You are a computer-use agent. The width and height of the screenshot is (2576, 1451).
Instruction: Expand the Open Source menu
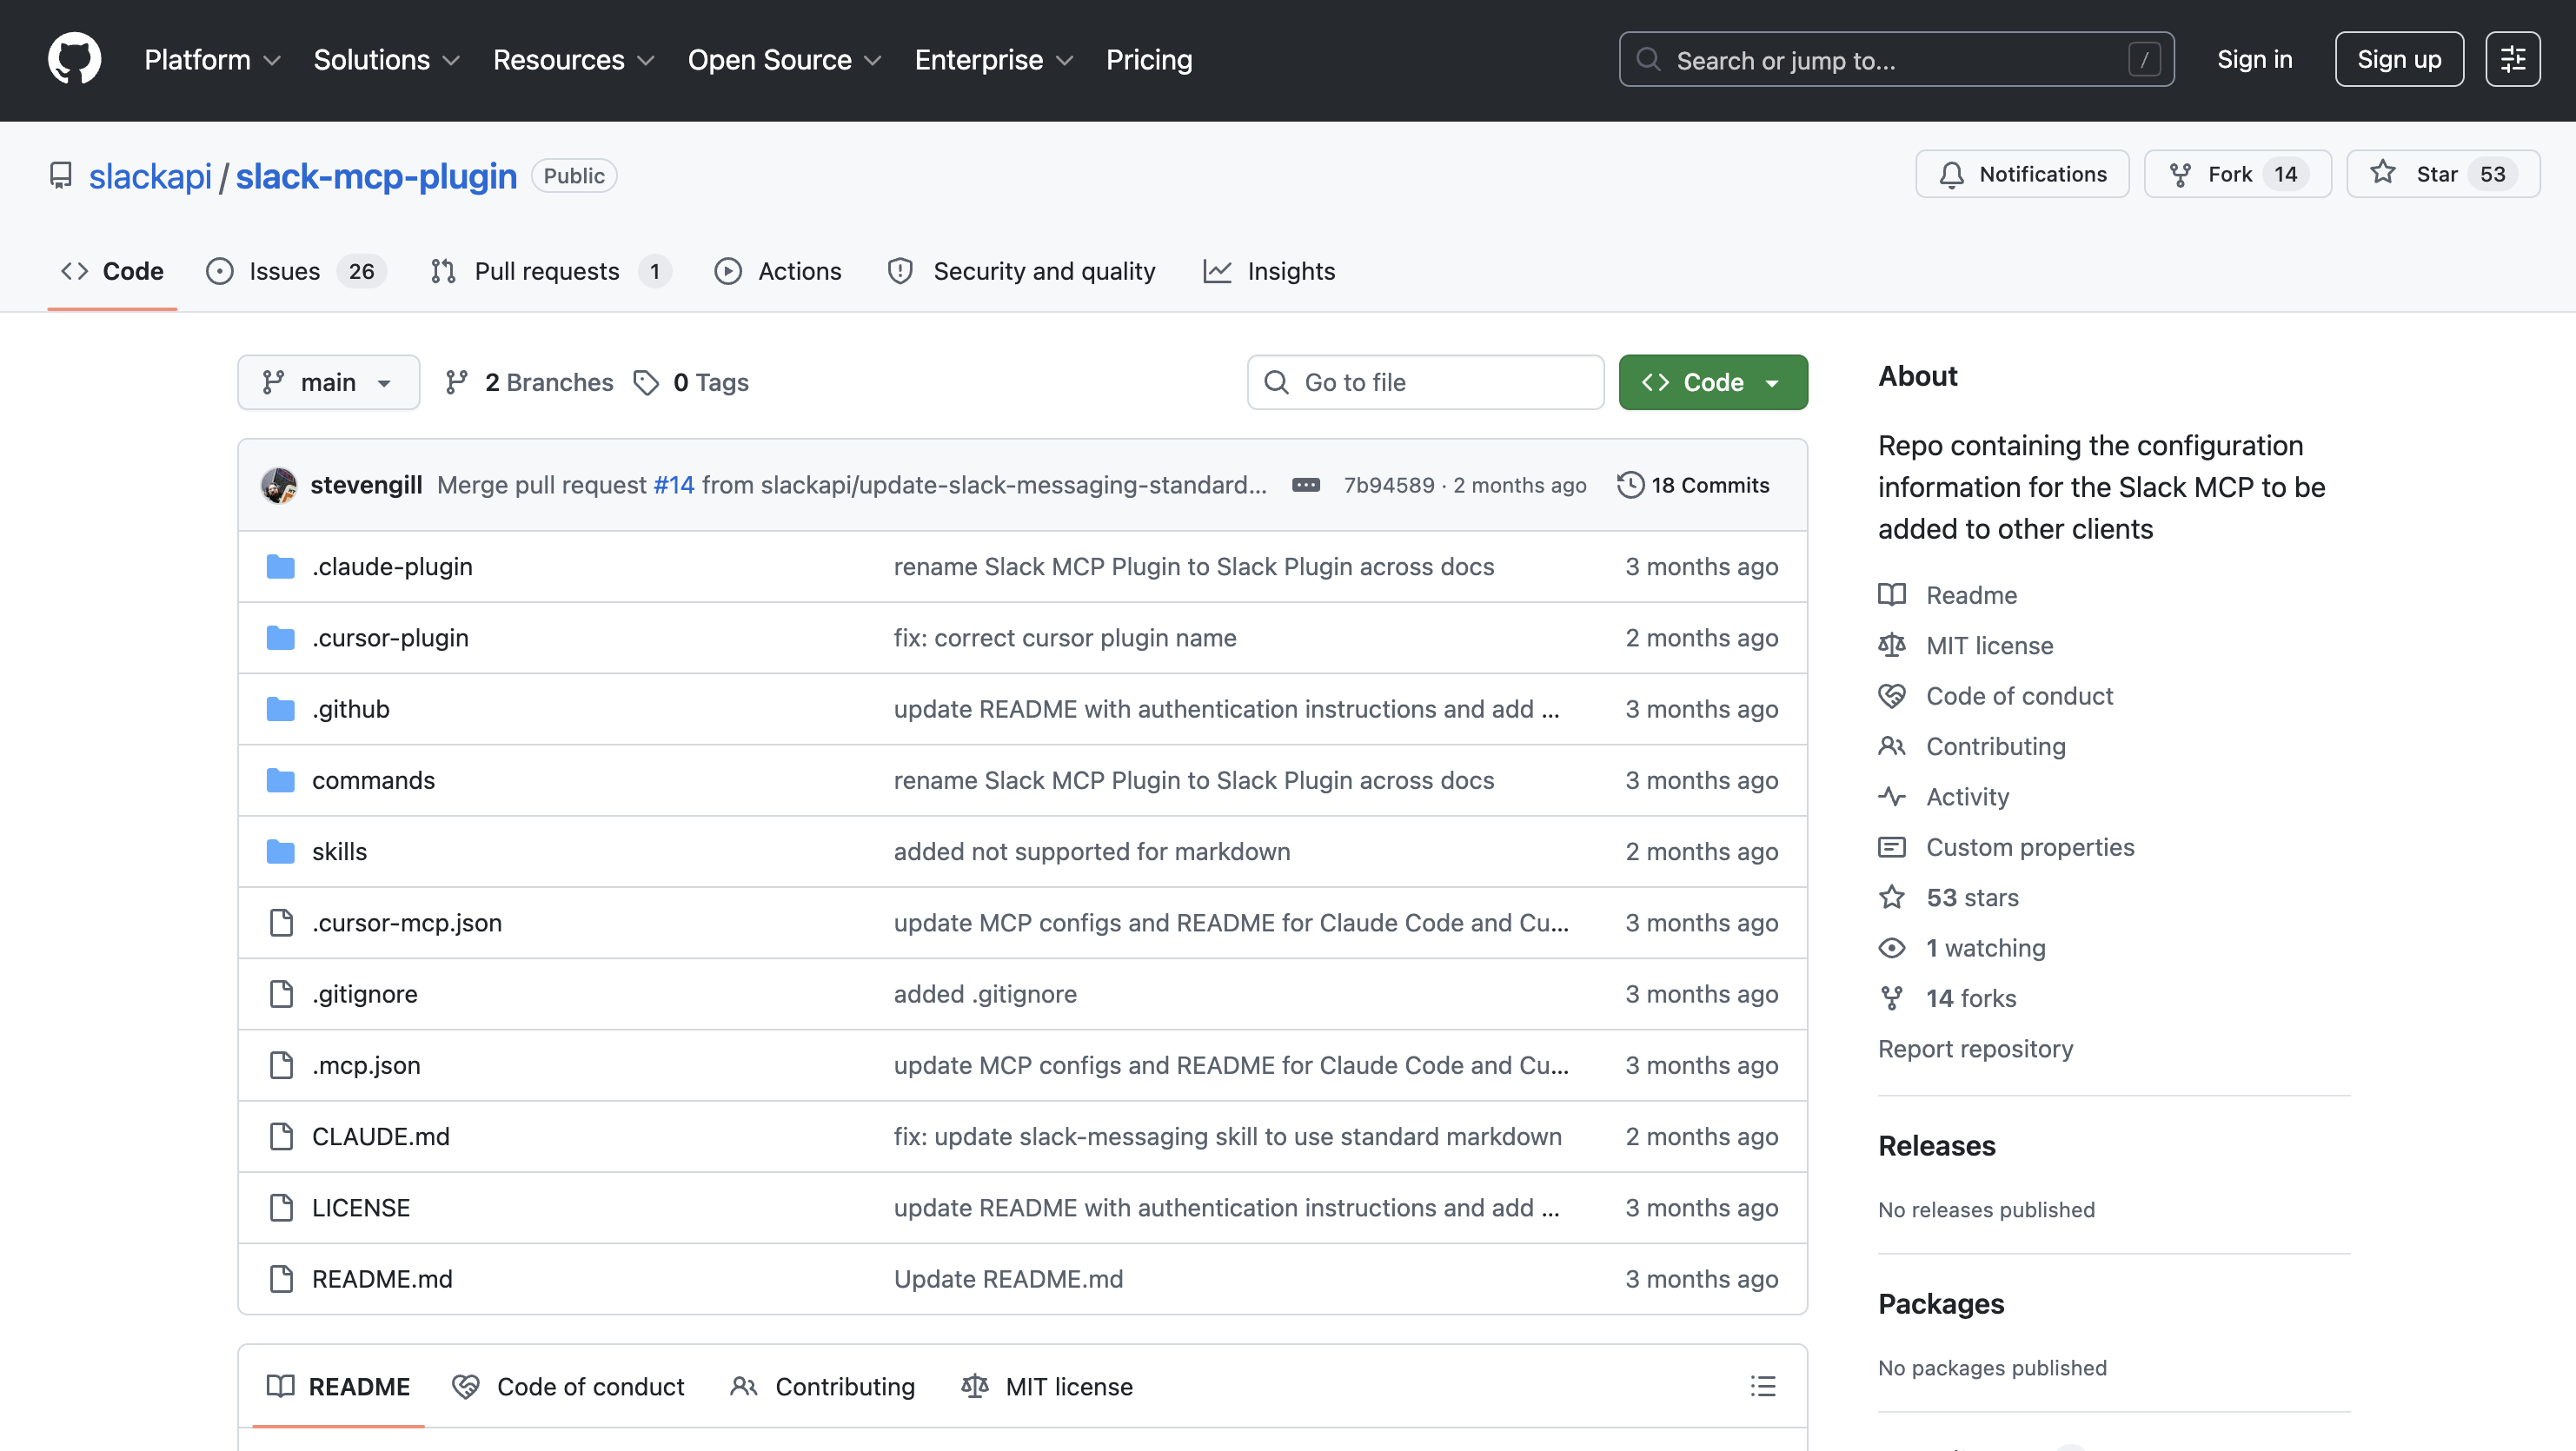[x=784, y=60]
